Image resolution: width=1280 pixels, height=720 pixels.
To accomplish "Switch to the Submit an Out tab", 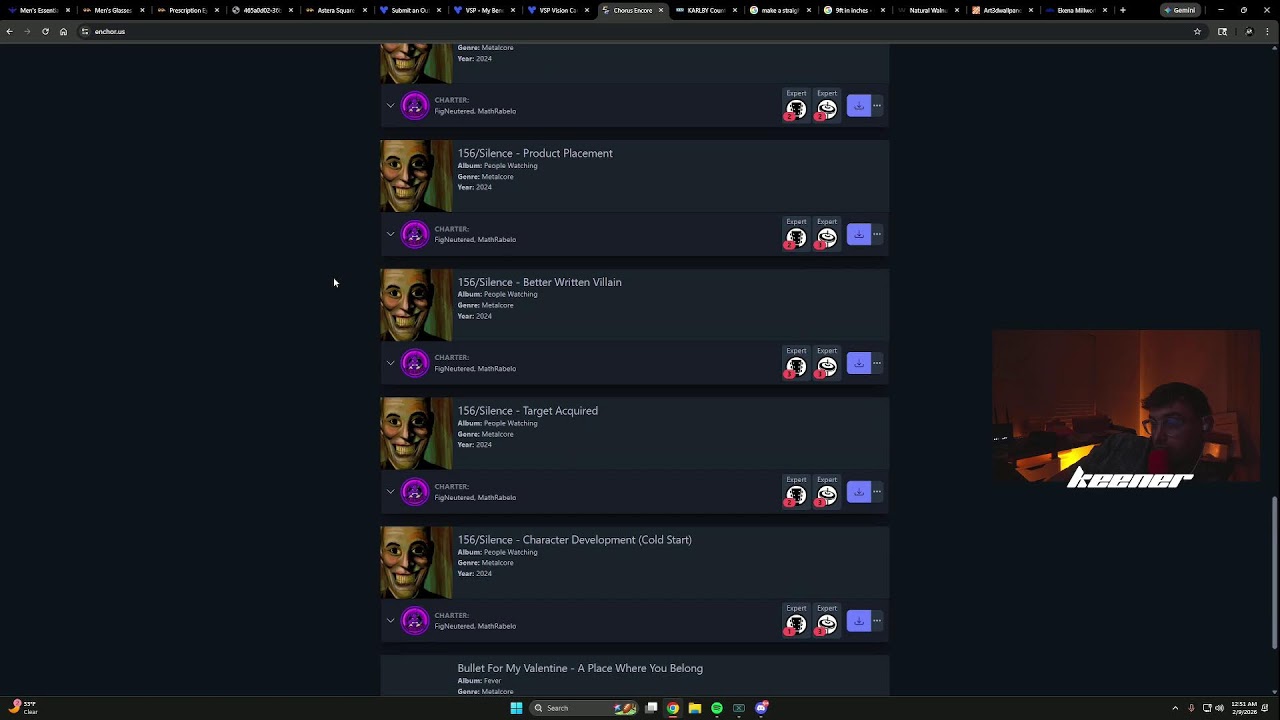I will click(x=409, y=10).
